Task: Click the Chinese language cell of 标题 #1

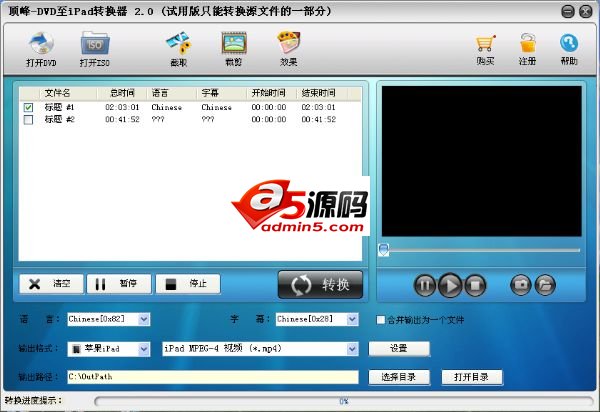Action: click(166, 107)
